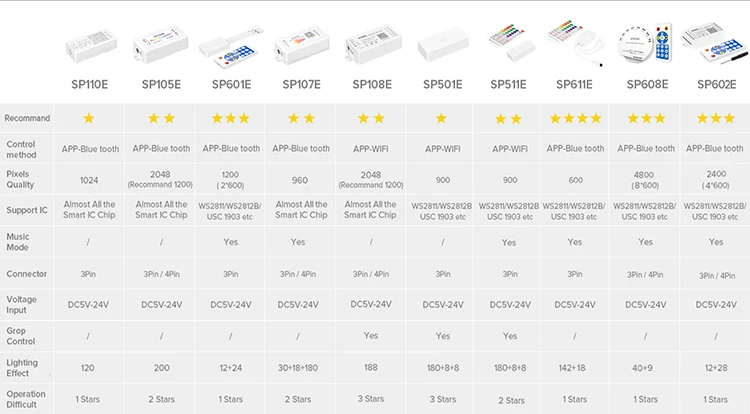The width and height of the screenshot is (750, 414).
Task: Click the Operation Difficult row header
Action: point(26,399)
